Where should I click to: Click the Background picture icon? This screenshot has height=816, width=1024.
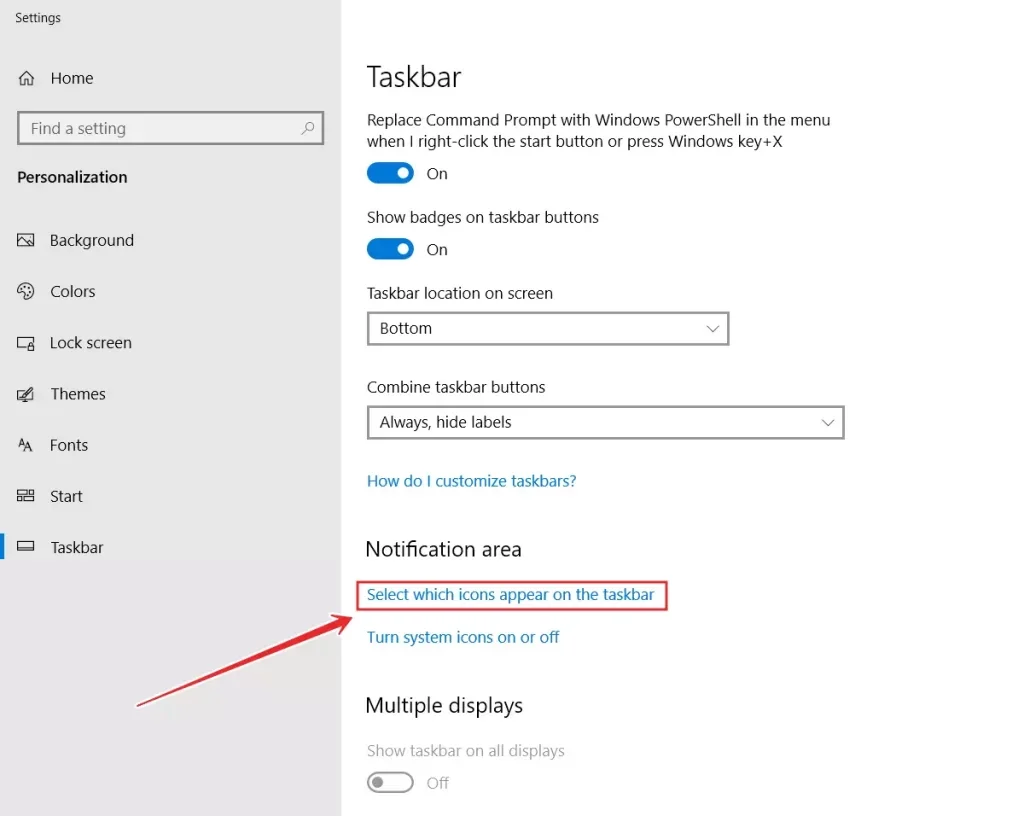pos(25,240)
